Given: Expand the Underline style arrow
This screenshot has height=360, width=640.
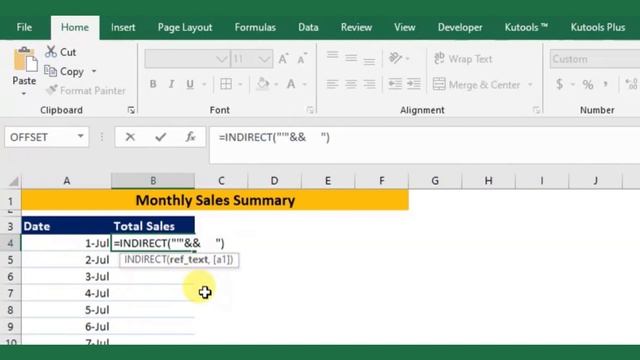Looking at the screenshot, I should coord(204,84).
